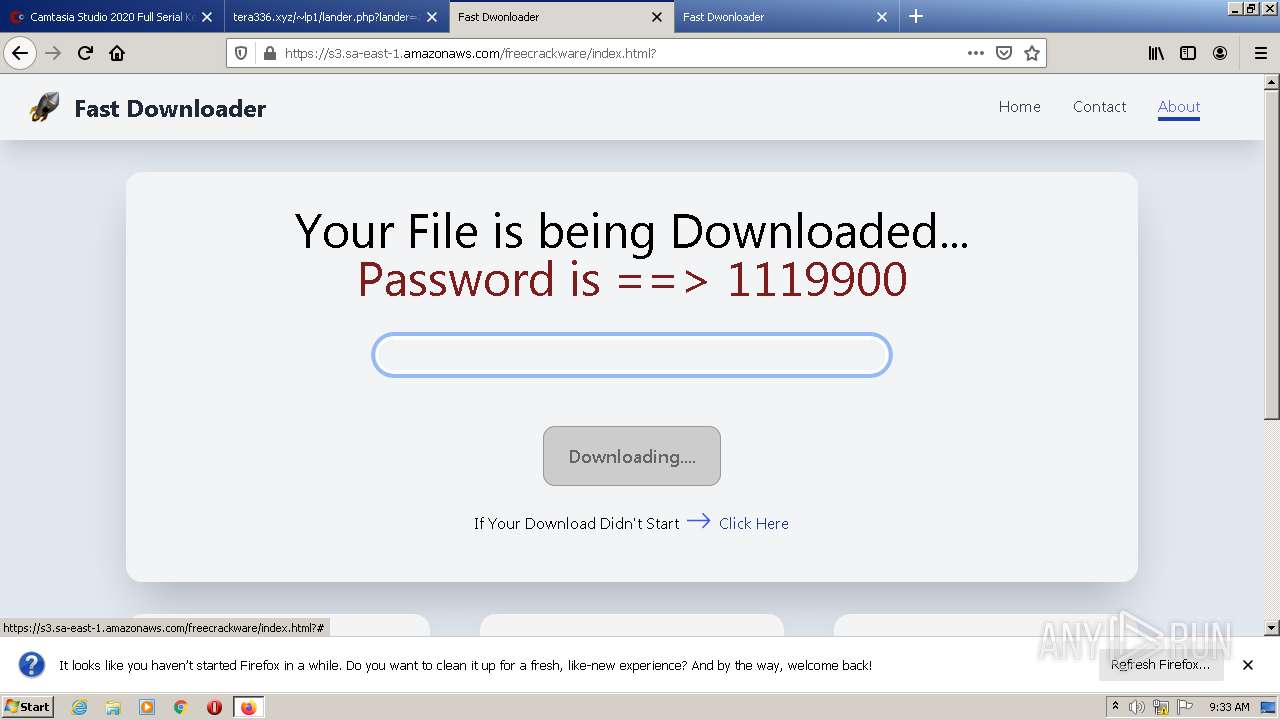Show site security padlock info
This screenshot has width=1280, height=720.
269,53
